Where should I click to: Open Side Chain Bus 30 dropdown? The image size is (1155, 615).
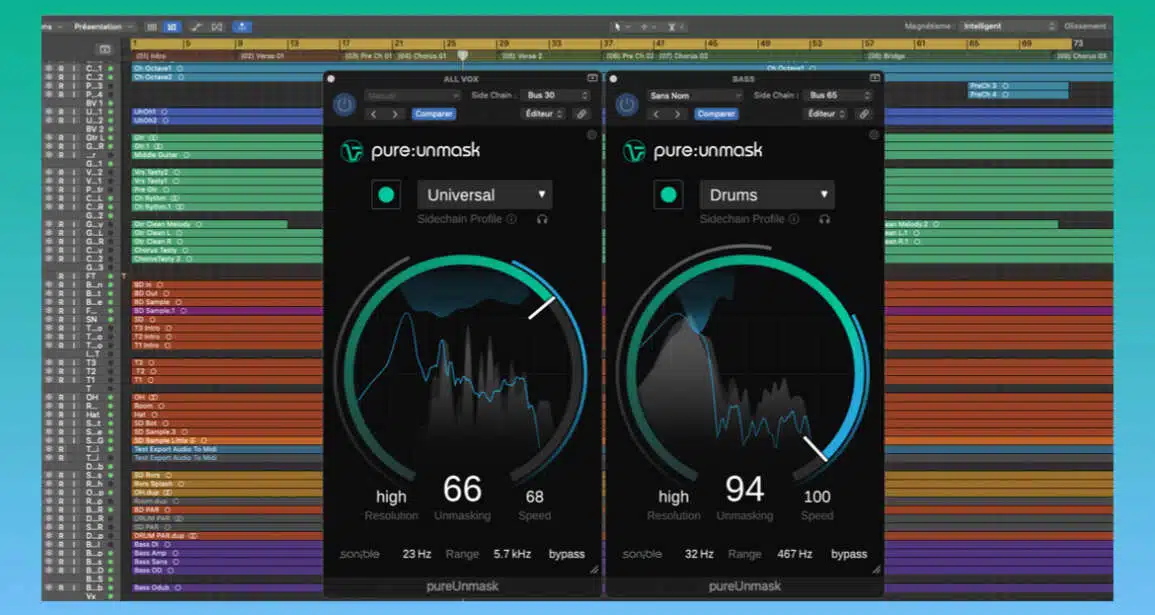[x=556, y=96]
